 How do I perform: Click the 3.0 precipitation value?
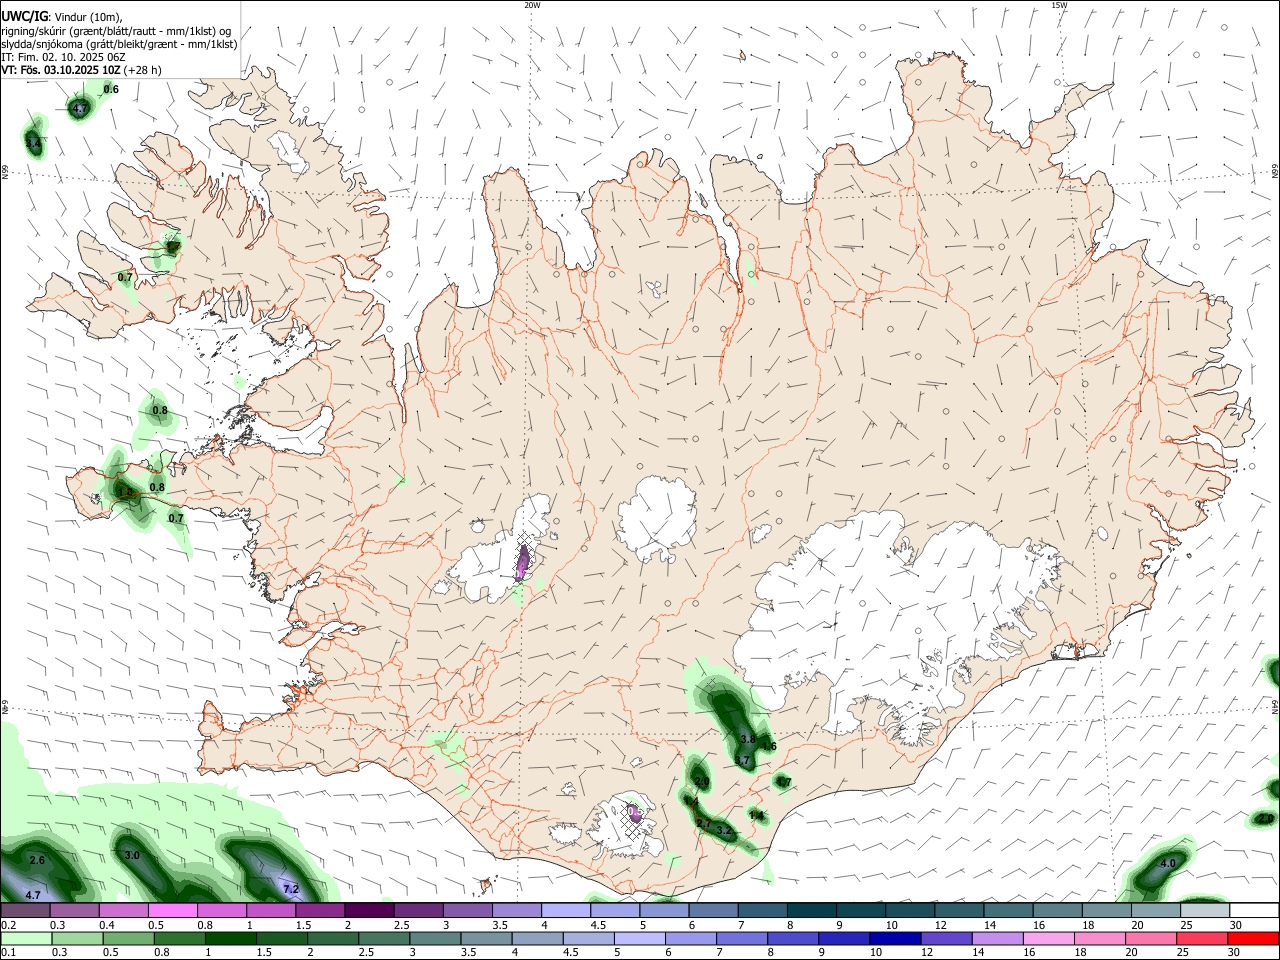pos(132,855)
